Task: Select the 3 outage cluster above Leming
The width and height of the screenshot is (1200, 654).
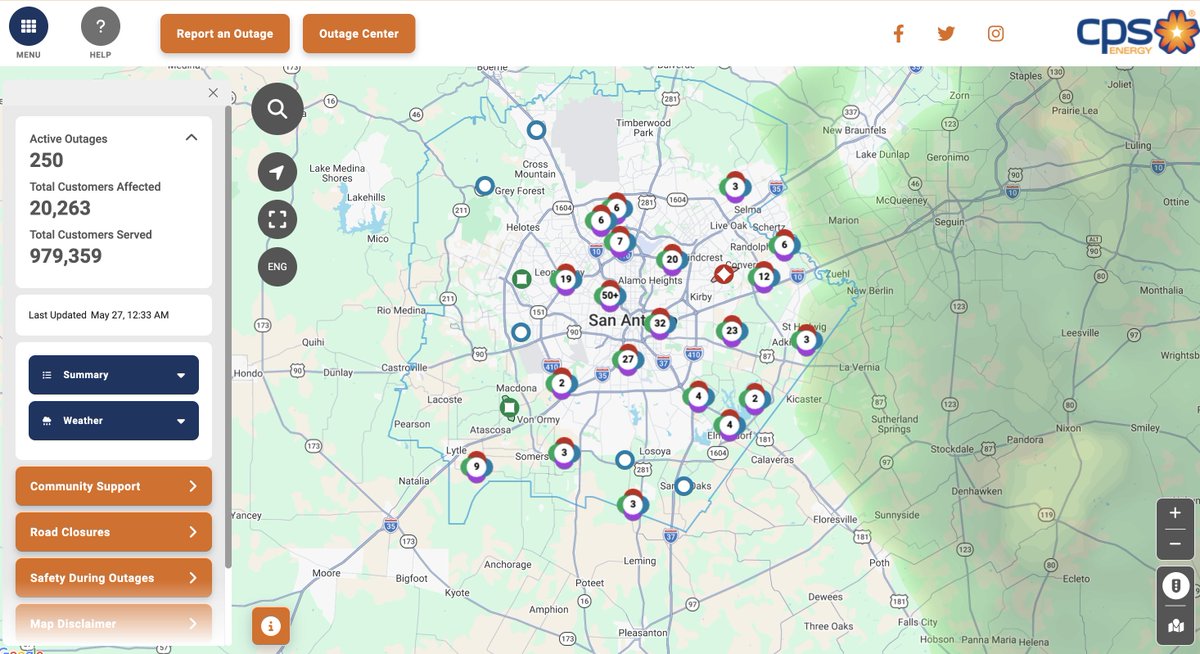Action: click(632, 504)
